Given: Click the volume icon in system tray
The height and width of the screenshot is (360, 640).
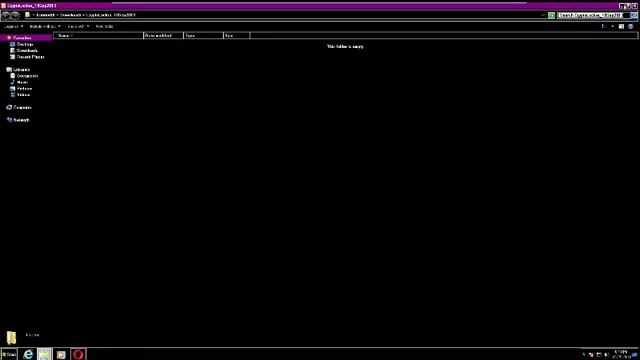Looking at the screenshot, I should (607, 355).
